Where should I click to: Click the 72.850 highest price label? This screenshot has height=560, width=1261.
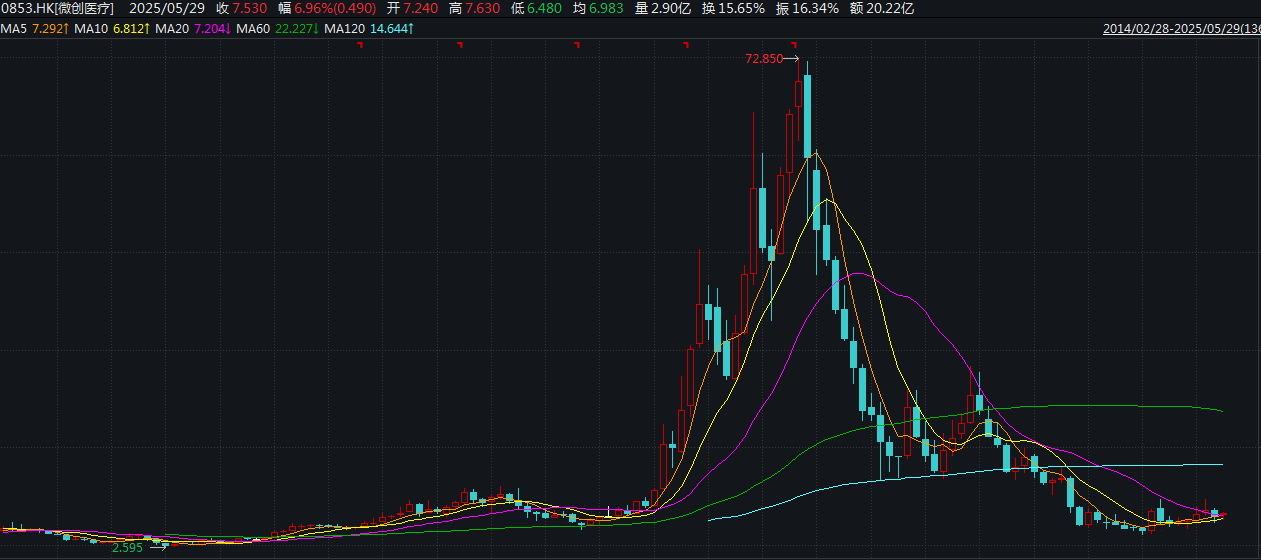[x=764, y=59]
